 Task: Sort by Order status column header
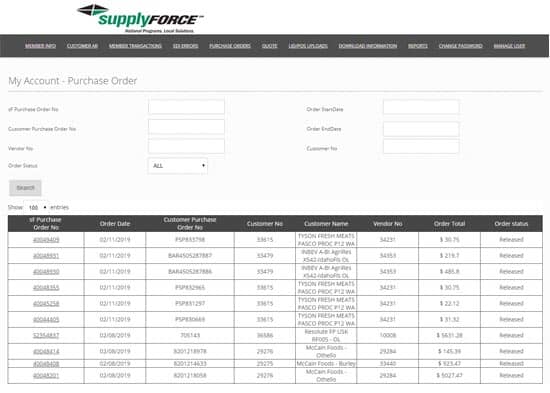(x=511, y=224)
